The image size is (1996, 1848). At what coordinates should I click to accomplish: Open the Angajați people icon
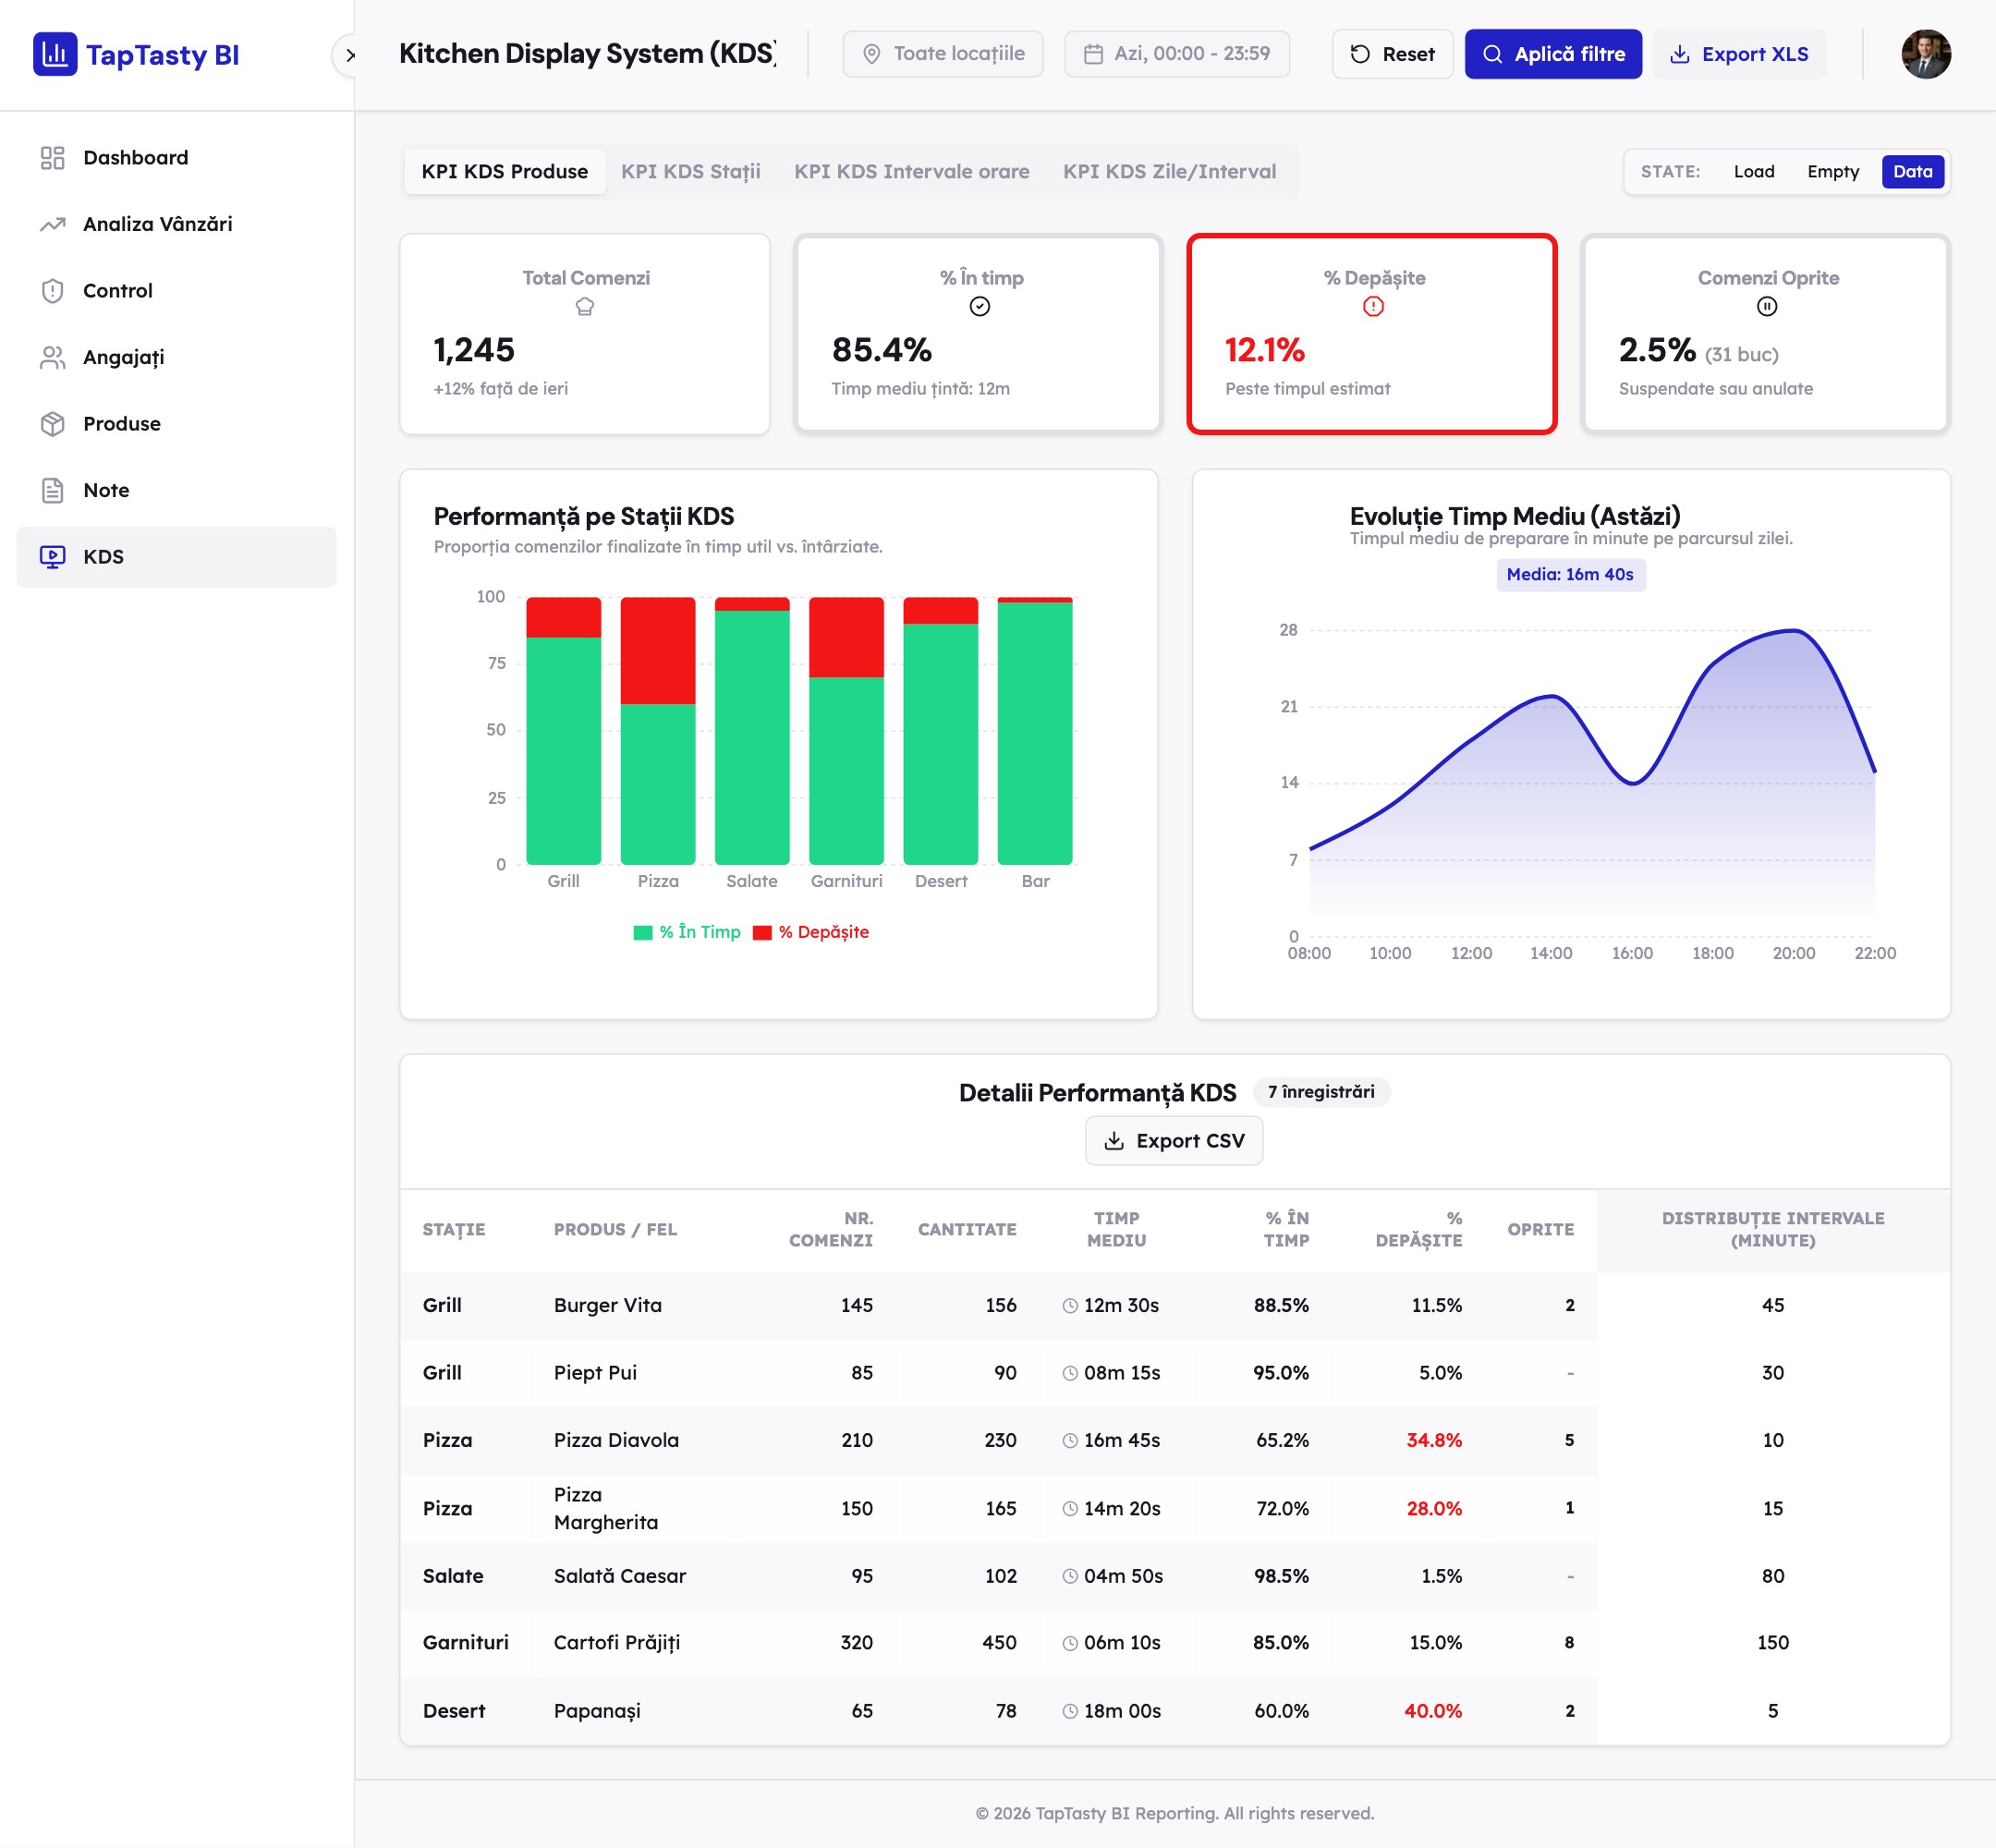(x=53, y=357)
